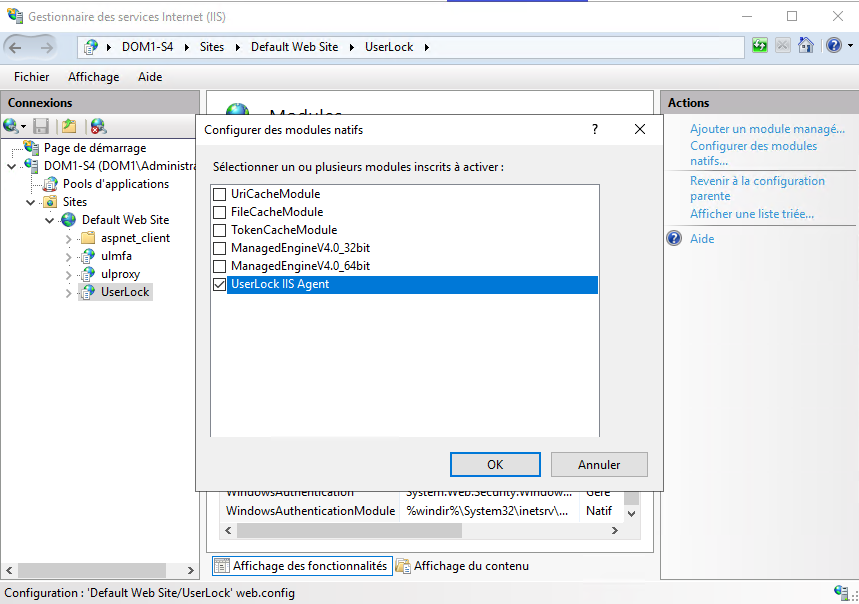
Task: Click modules list horizontal scrollbar thumb
Action: pos(349,530)
